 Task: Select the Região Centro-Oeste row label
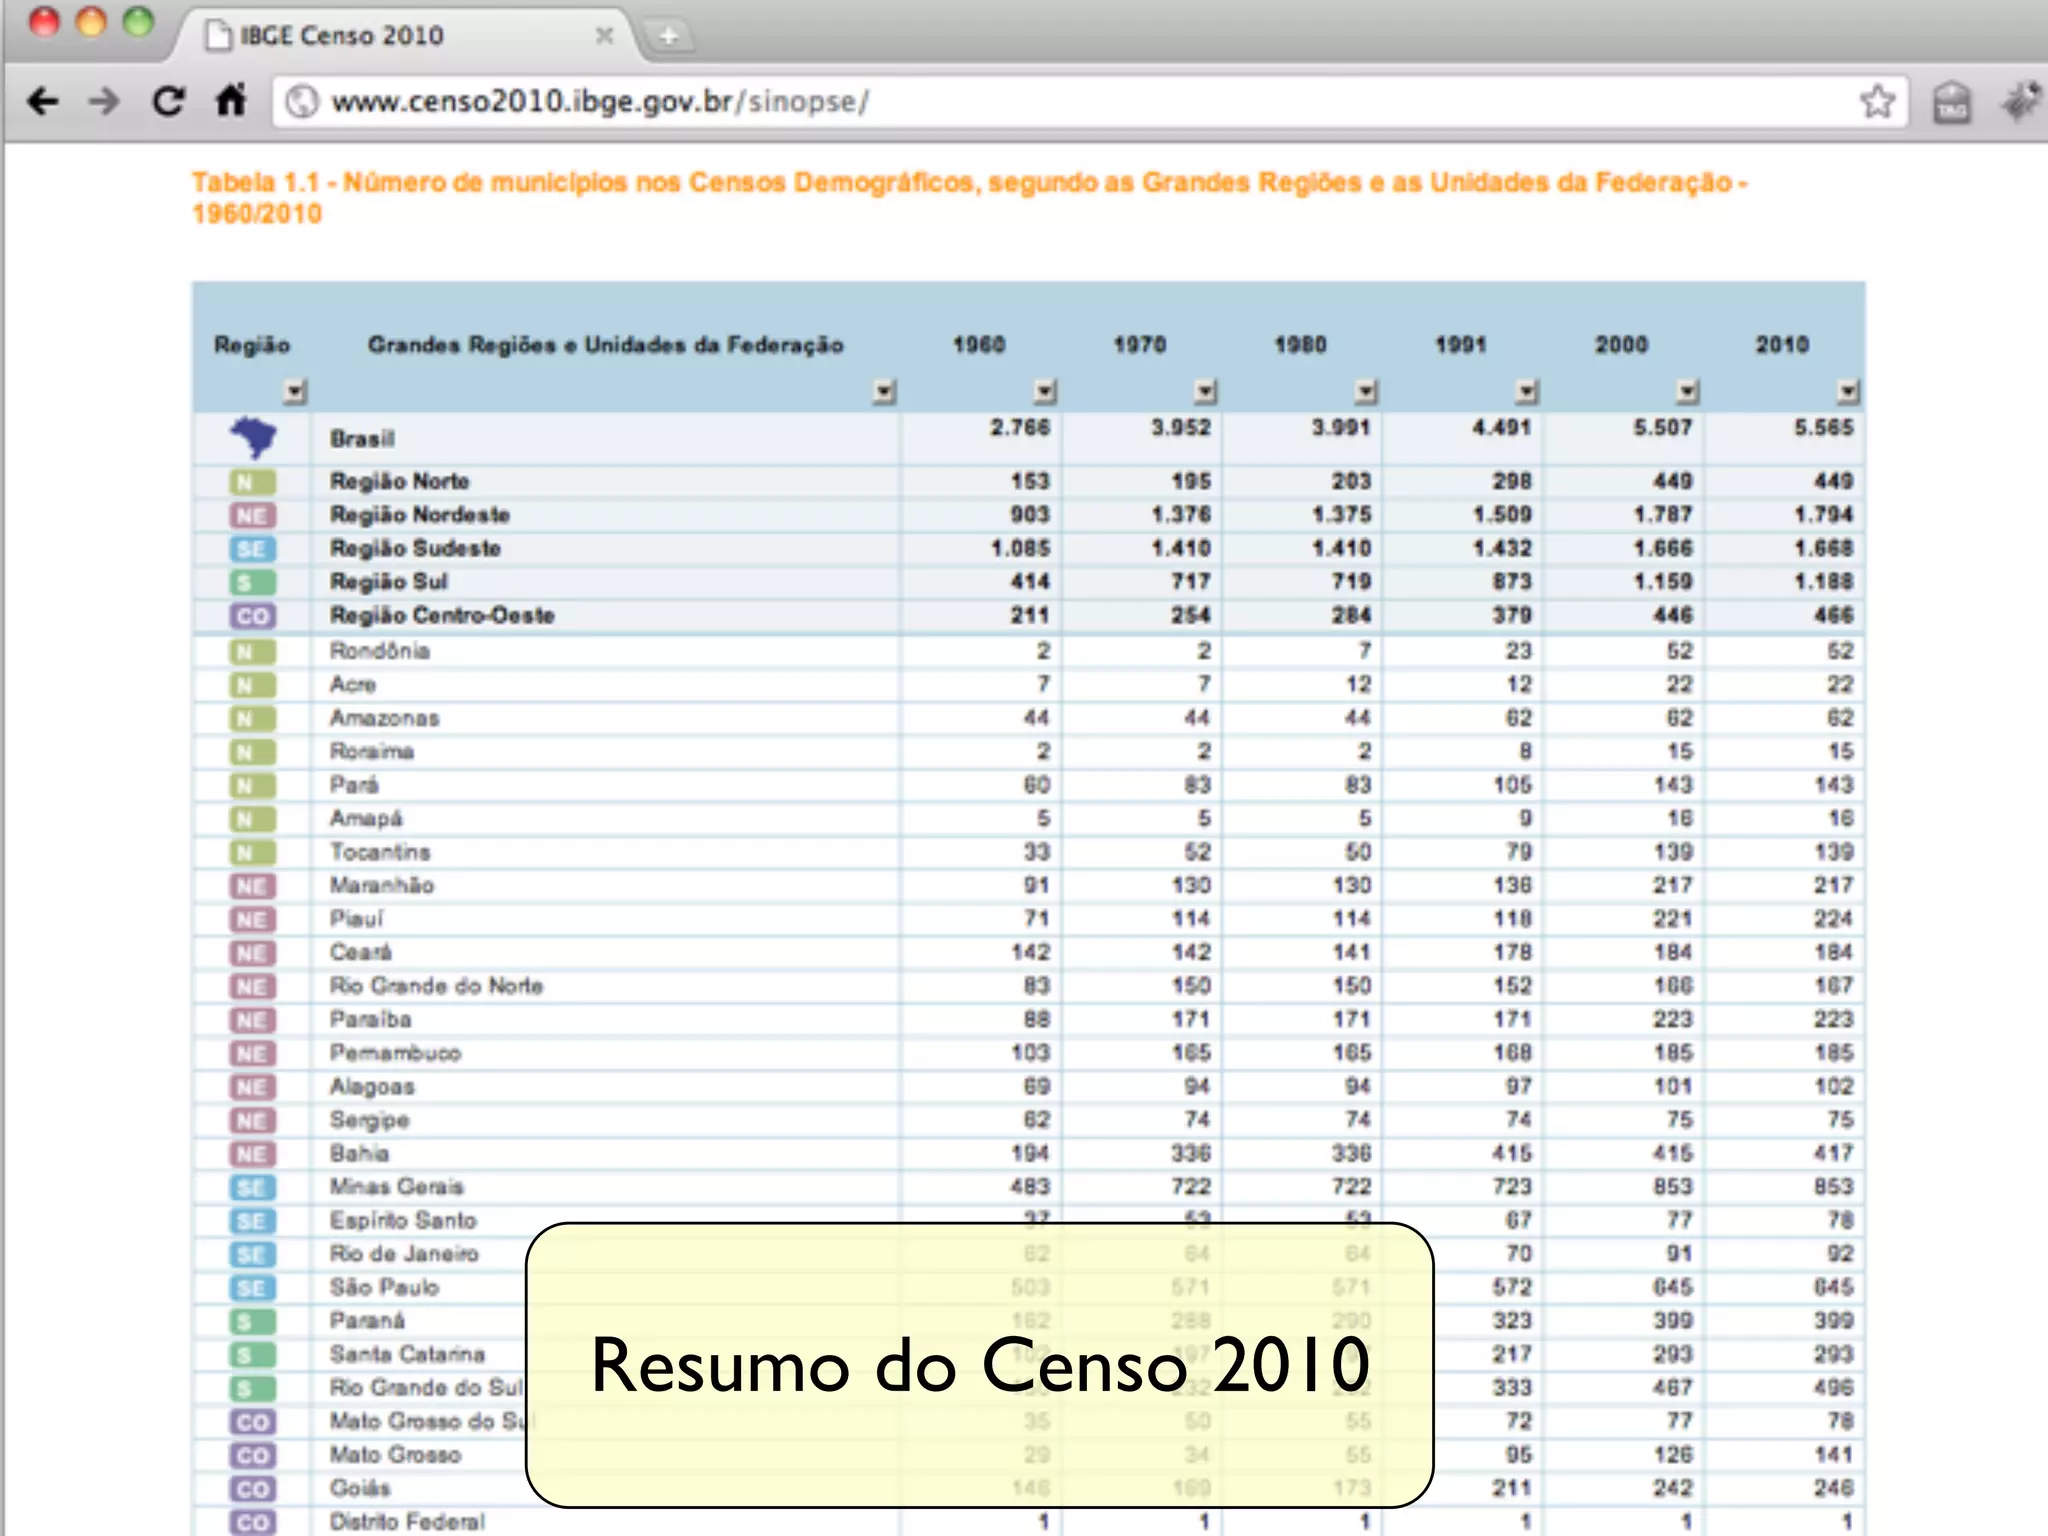[x=442, y=615]
